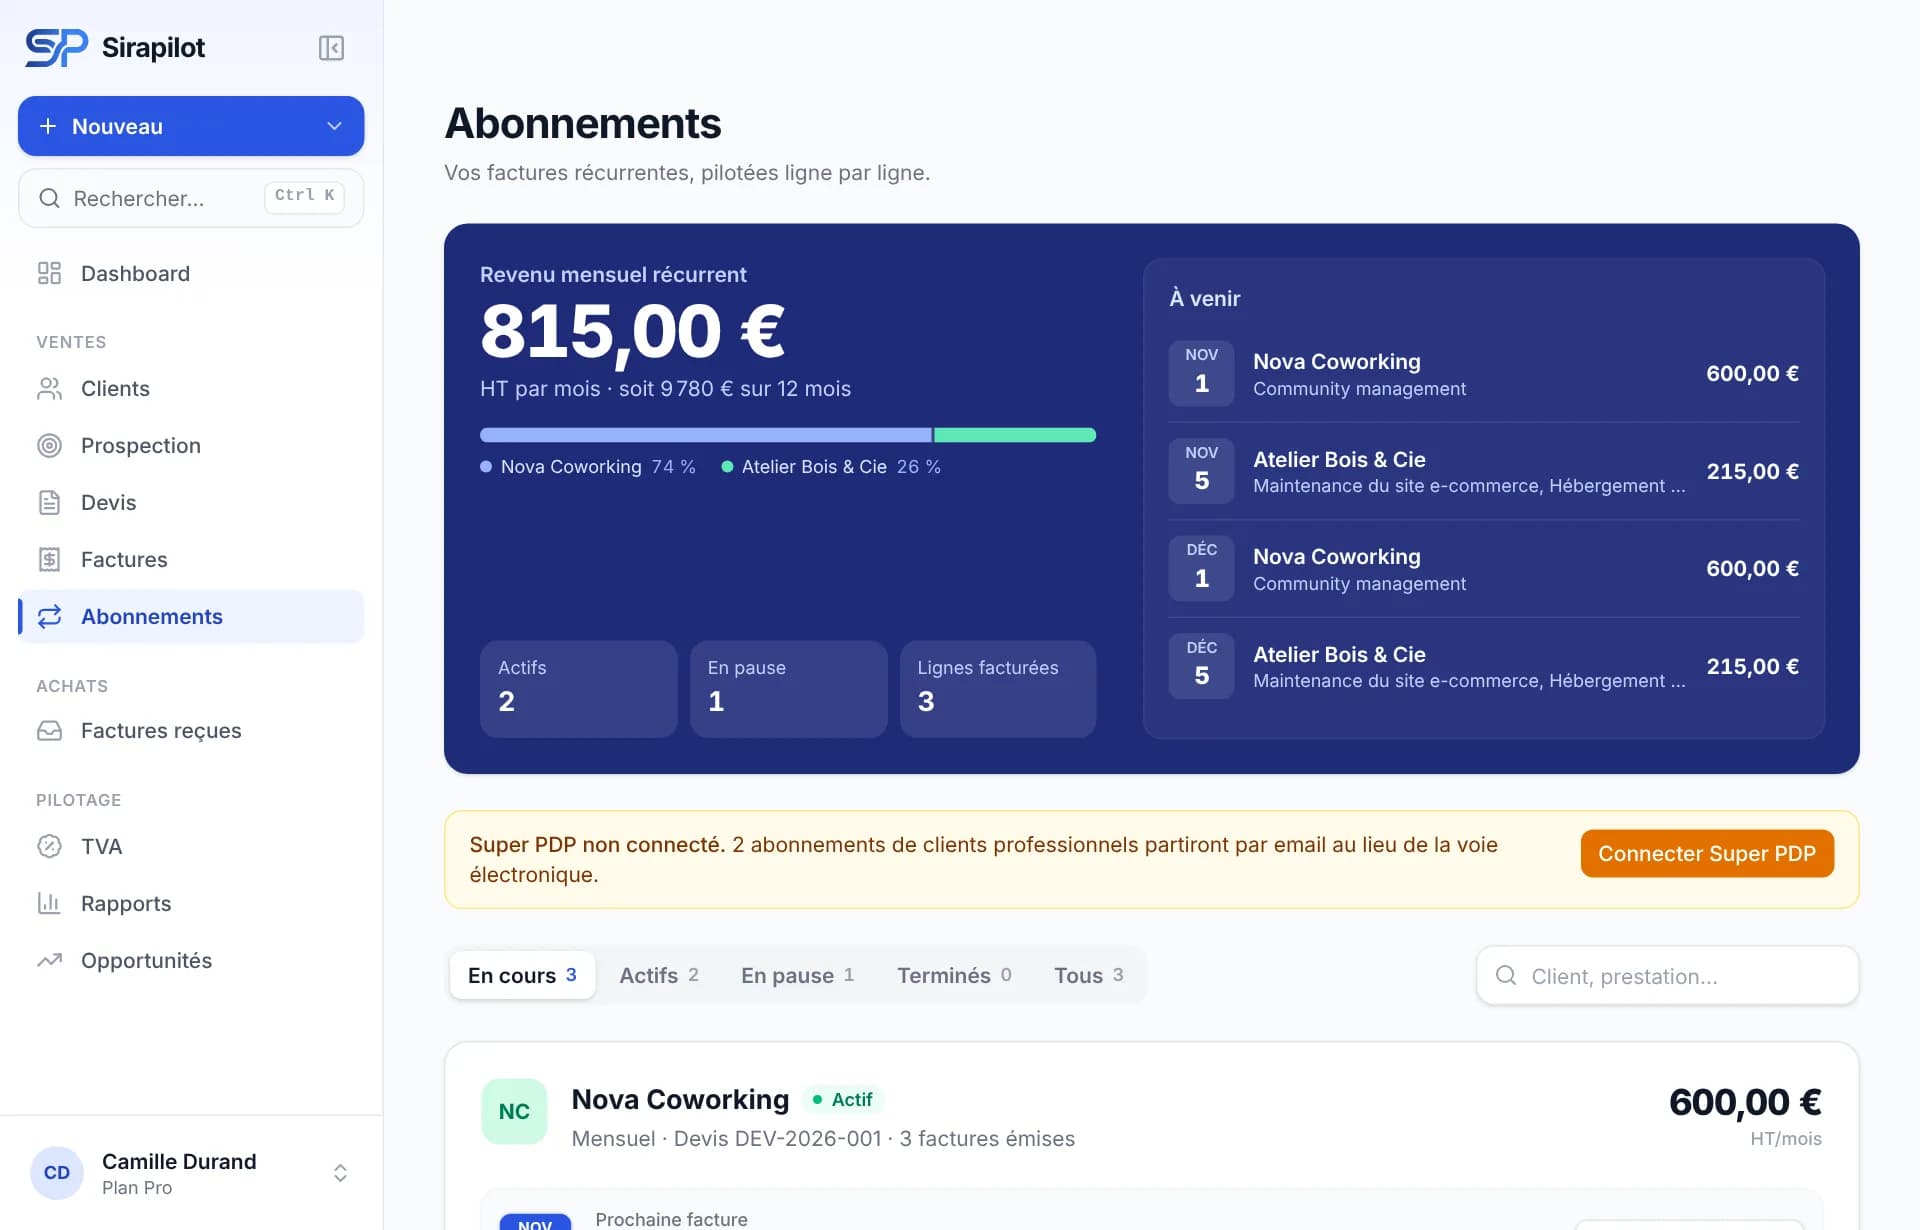The image size is (1920, 1230).
Task: Open the NOV 1 Nova Coworking upcoming invoice
Action: pos(1484,374)
